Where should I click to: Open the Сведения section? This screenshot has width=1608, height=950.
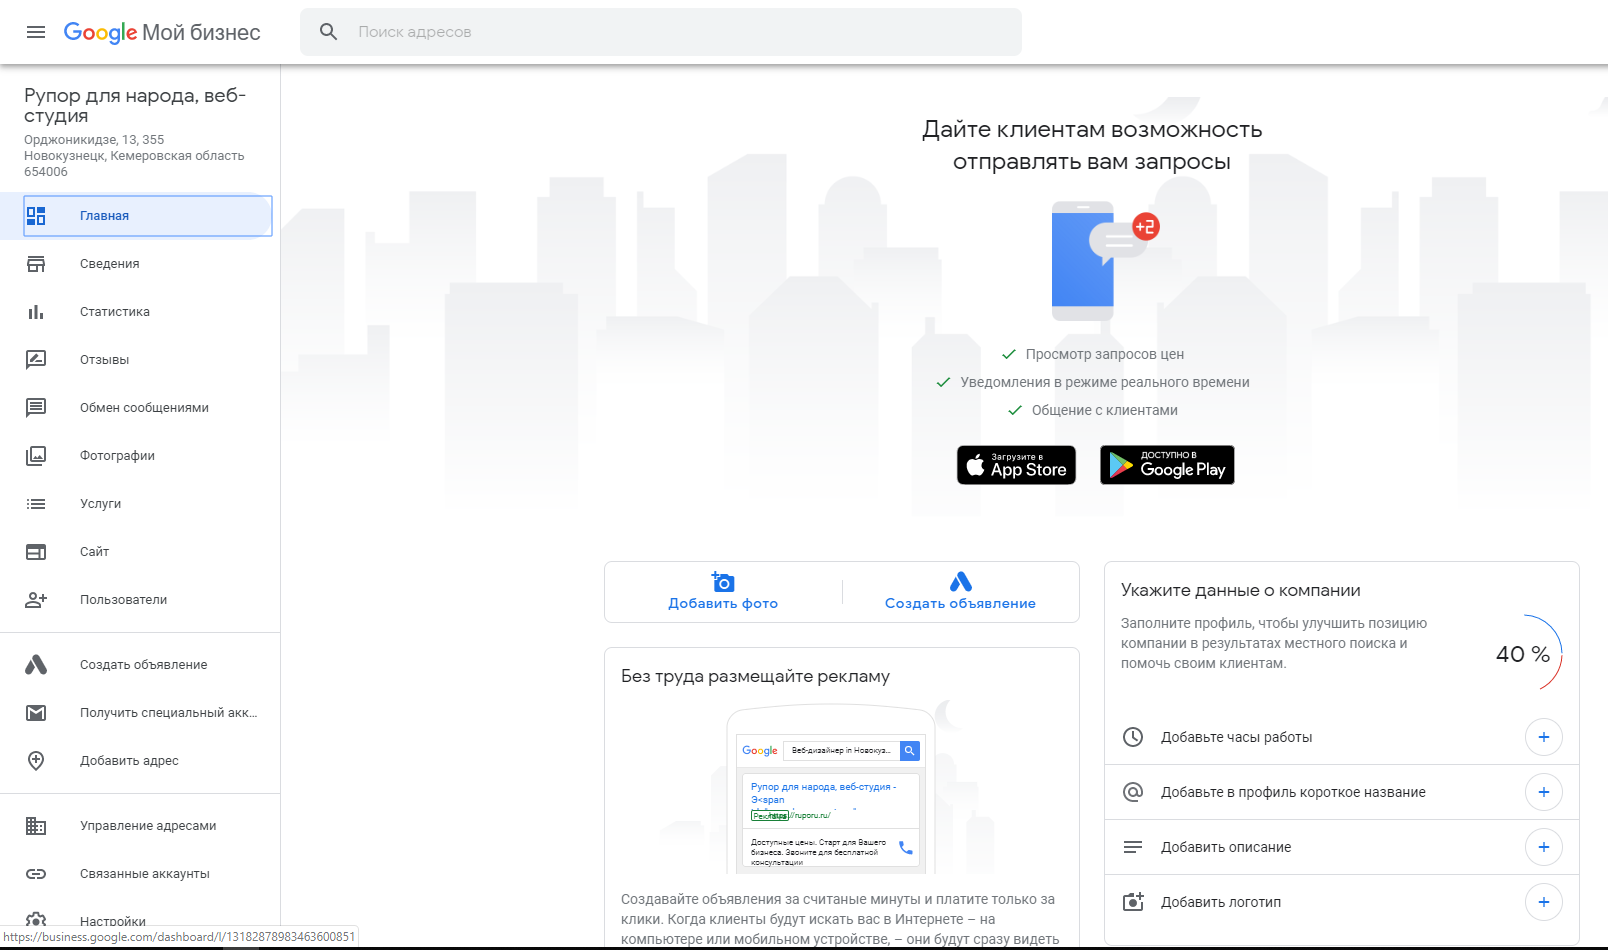(x=140, y=264)
